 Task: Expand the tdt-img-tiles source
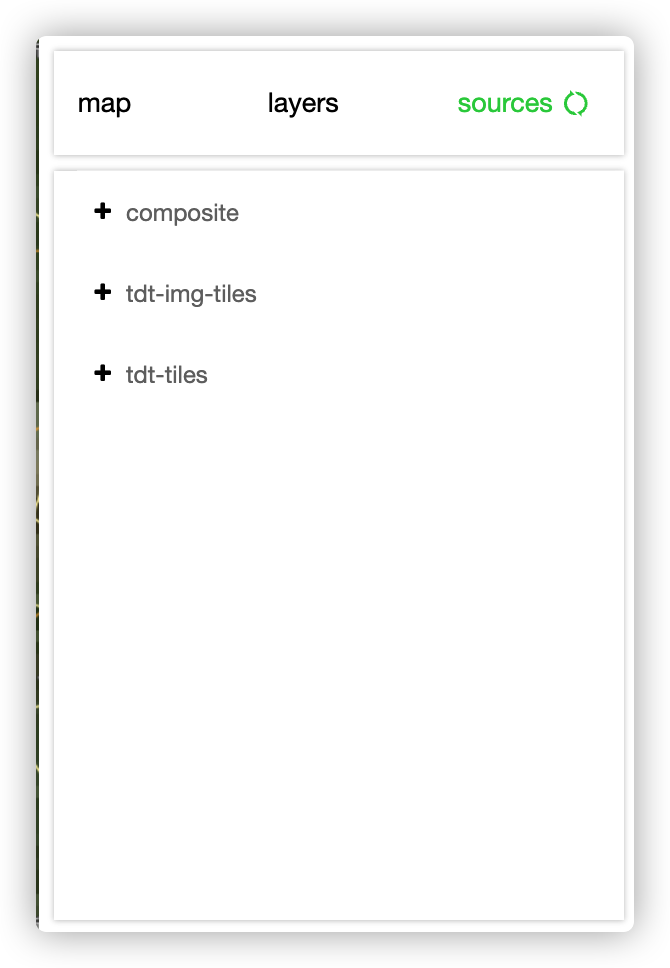(175, 293)
